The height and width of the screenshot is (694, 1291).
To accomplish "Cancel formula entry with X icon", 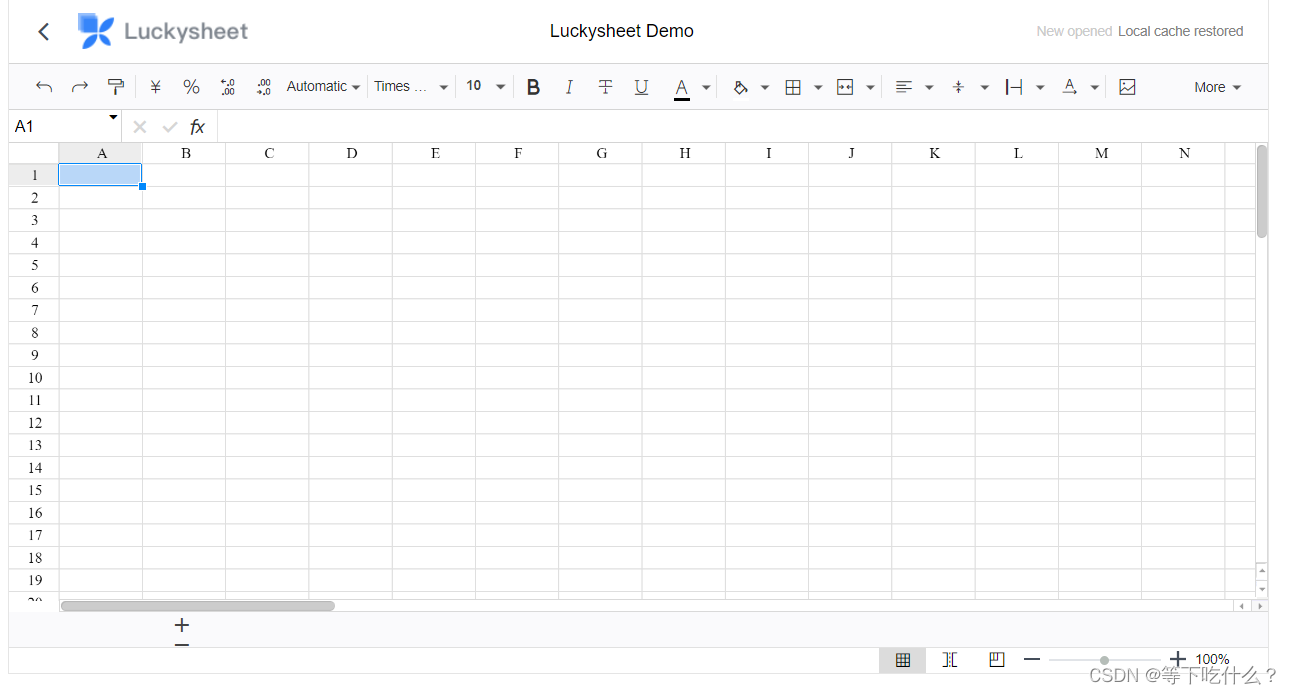I will [140, 127].
